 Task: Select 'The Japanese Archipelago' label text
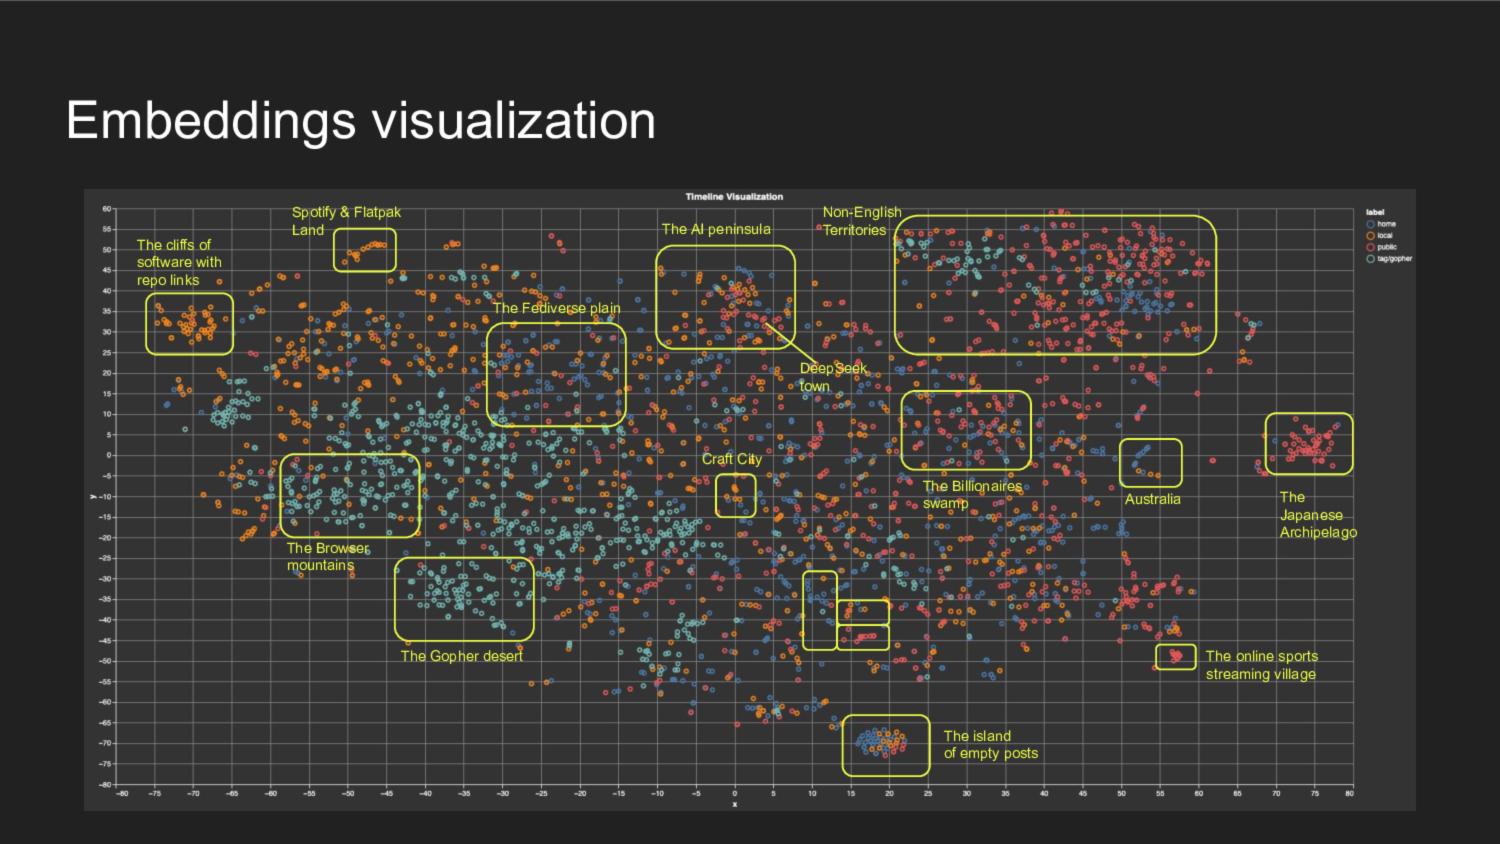[1317, 515]
